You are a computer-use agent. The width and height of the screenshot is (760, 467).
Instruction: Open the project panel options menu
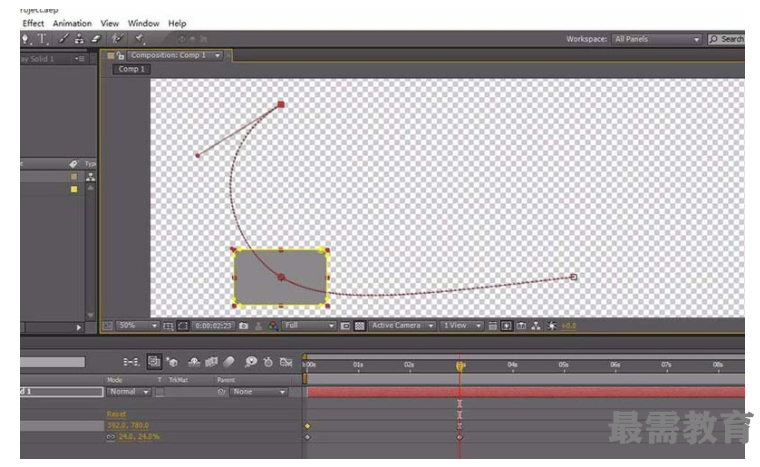[x=79, y=59]
